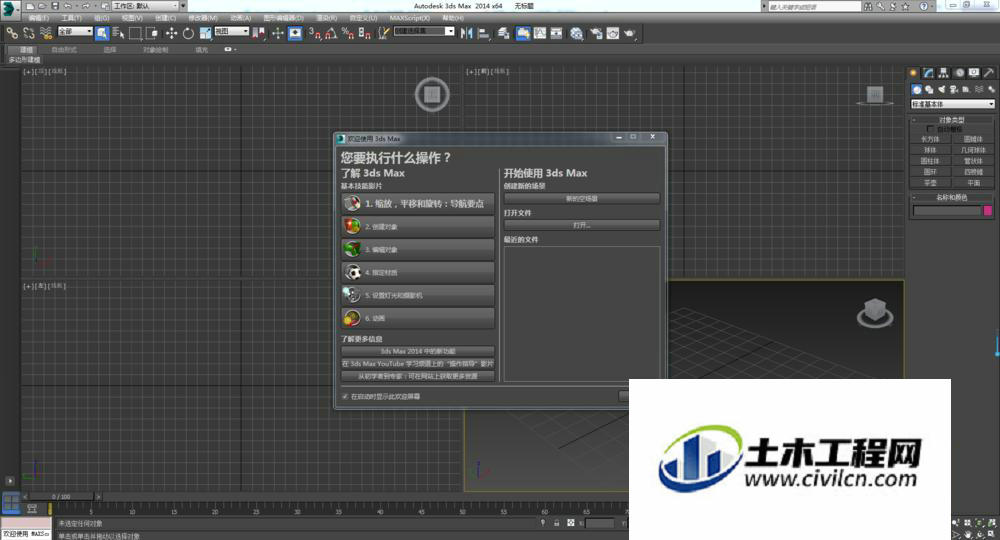Activate the Select Object tool
The image size is (1000, 540).
click(x=102, y=33)
